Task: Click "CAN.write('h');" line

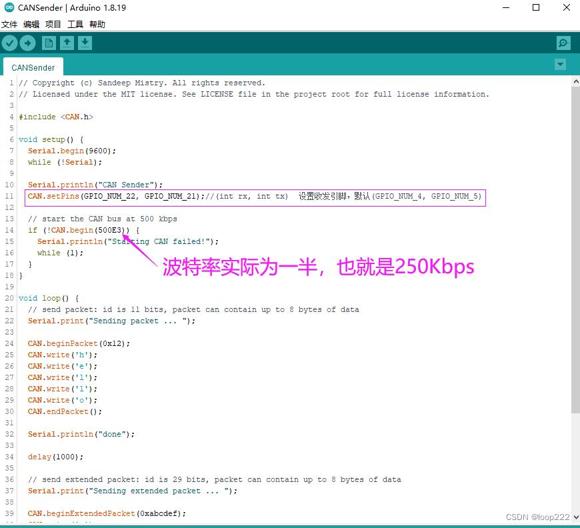Action: [x=63, y=355]
